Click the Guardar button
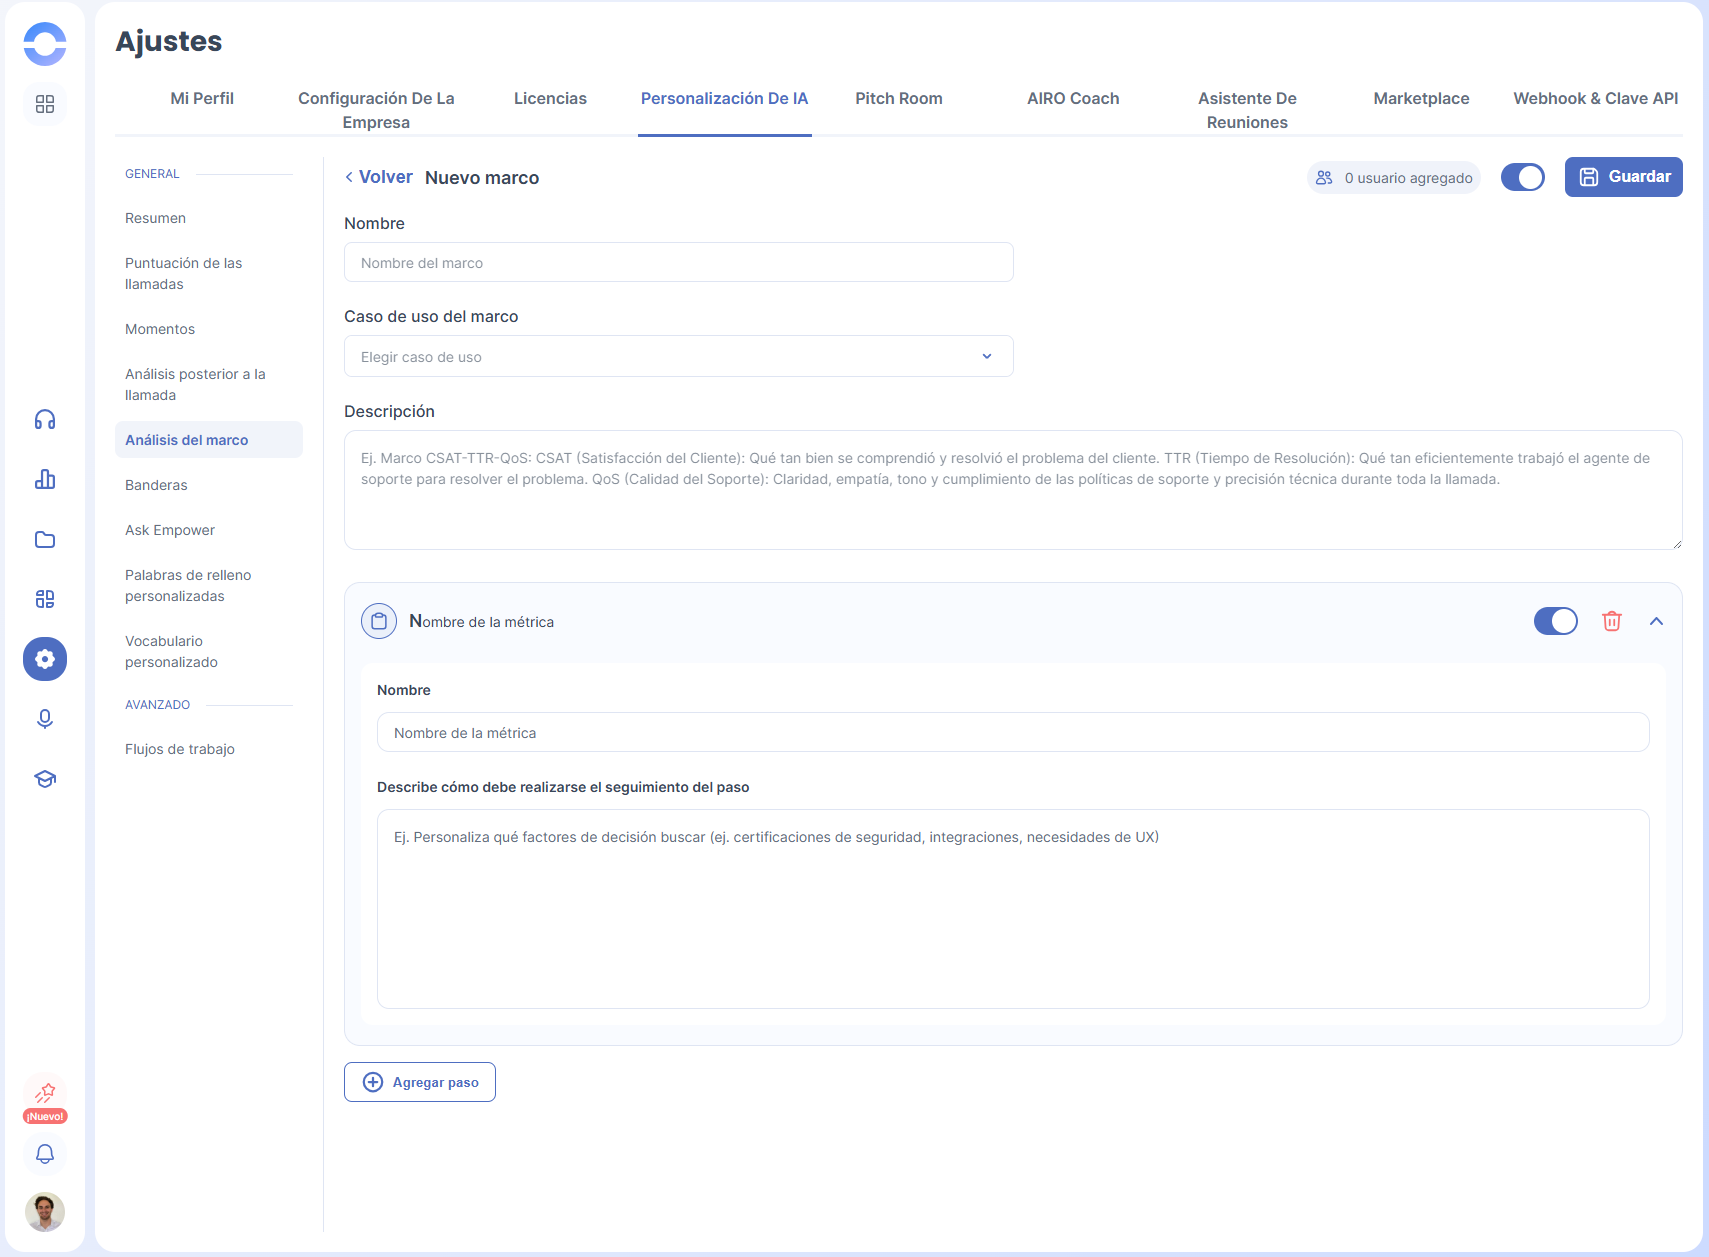The image size is (1709, 1257). point(1623,177)
